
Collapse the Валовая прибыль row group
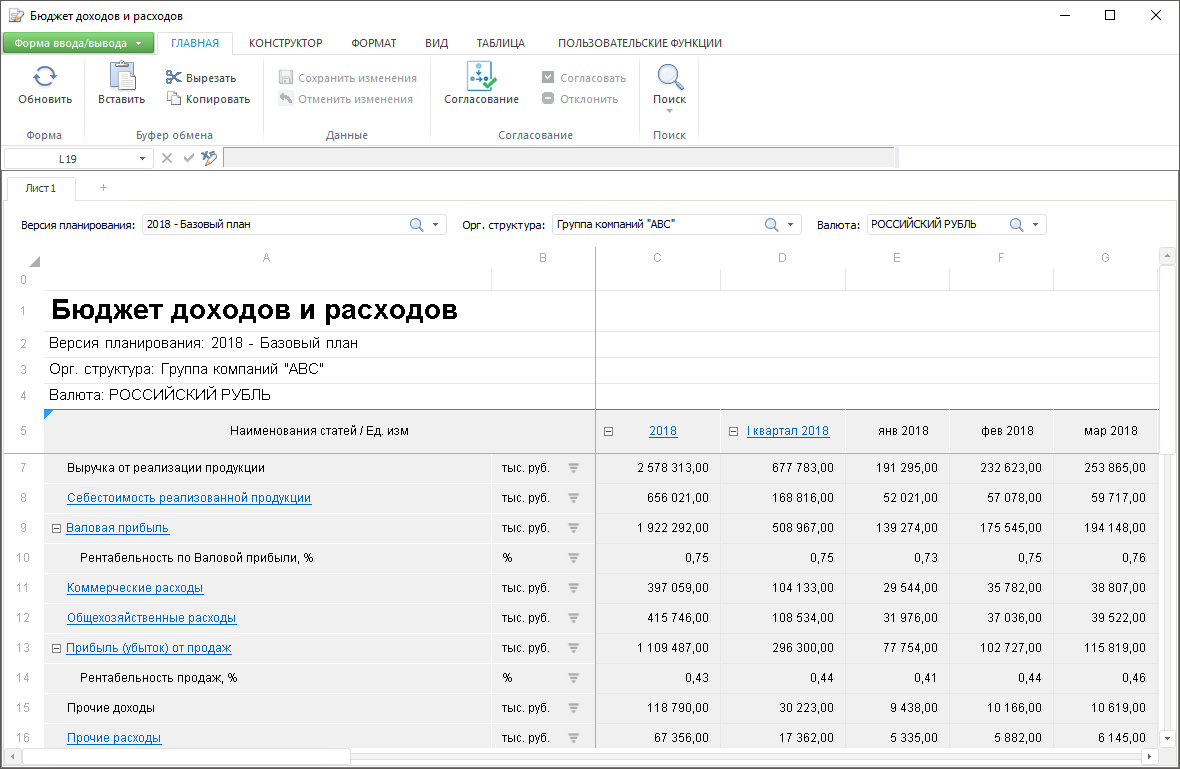point(57,528)
